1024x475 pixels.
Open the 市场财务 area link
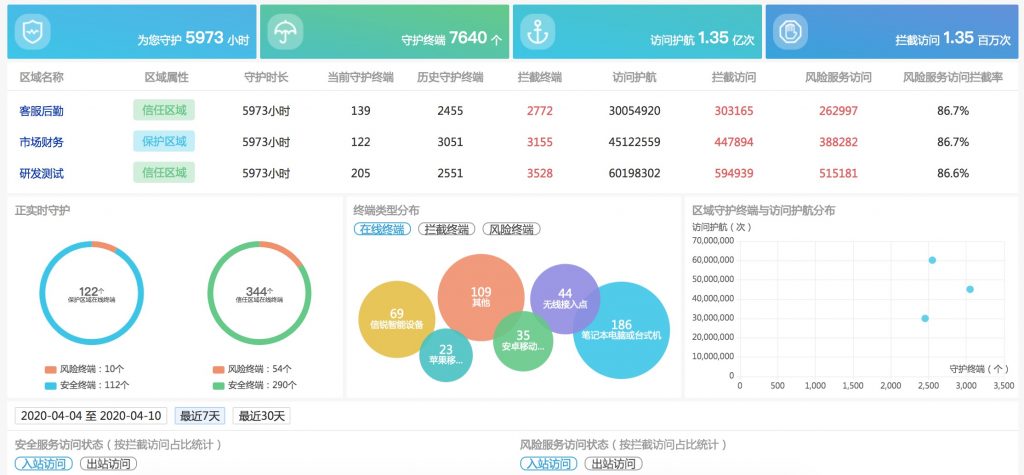(x=42, y=142)
